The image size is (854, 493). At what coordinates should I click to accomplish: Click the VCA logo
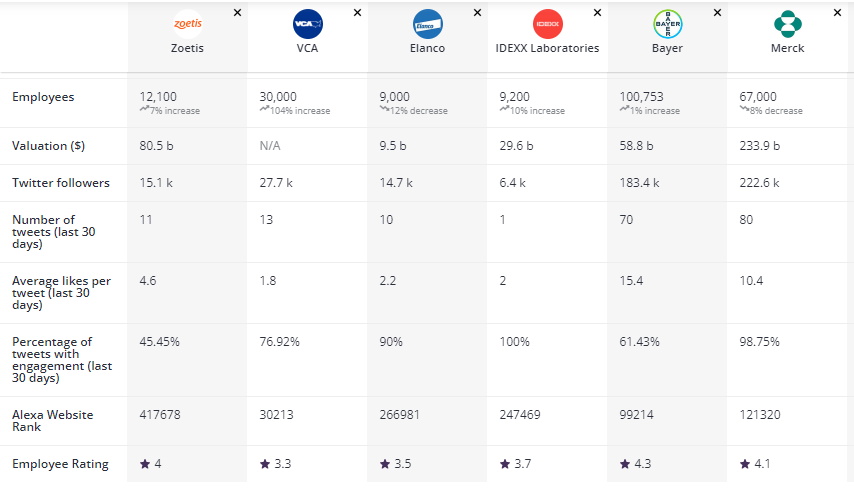coord(307,23)
